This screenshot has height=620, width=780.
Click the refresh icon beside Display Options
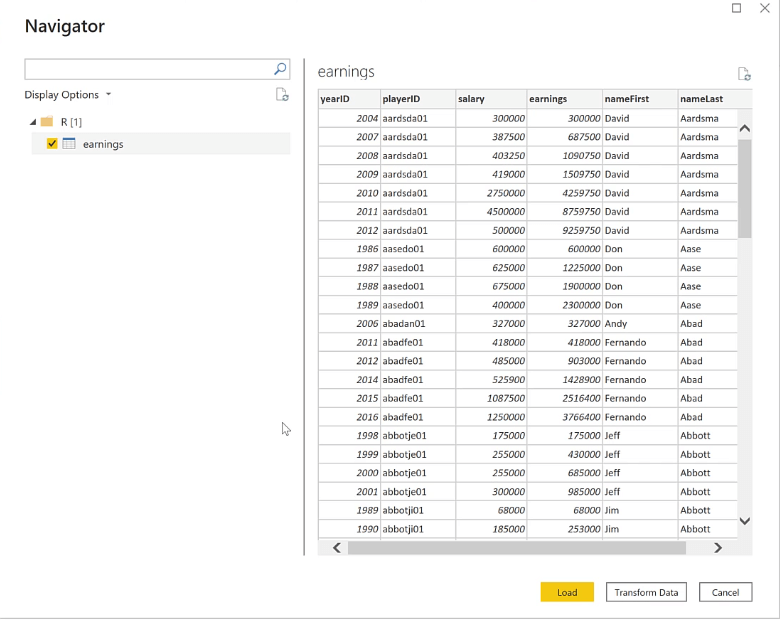click(x=282, y=95)
